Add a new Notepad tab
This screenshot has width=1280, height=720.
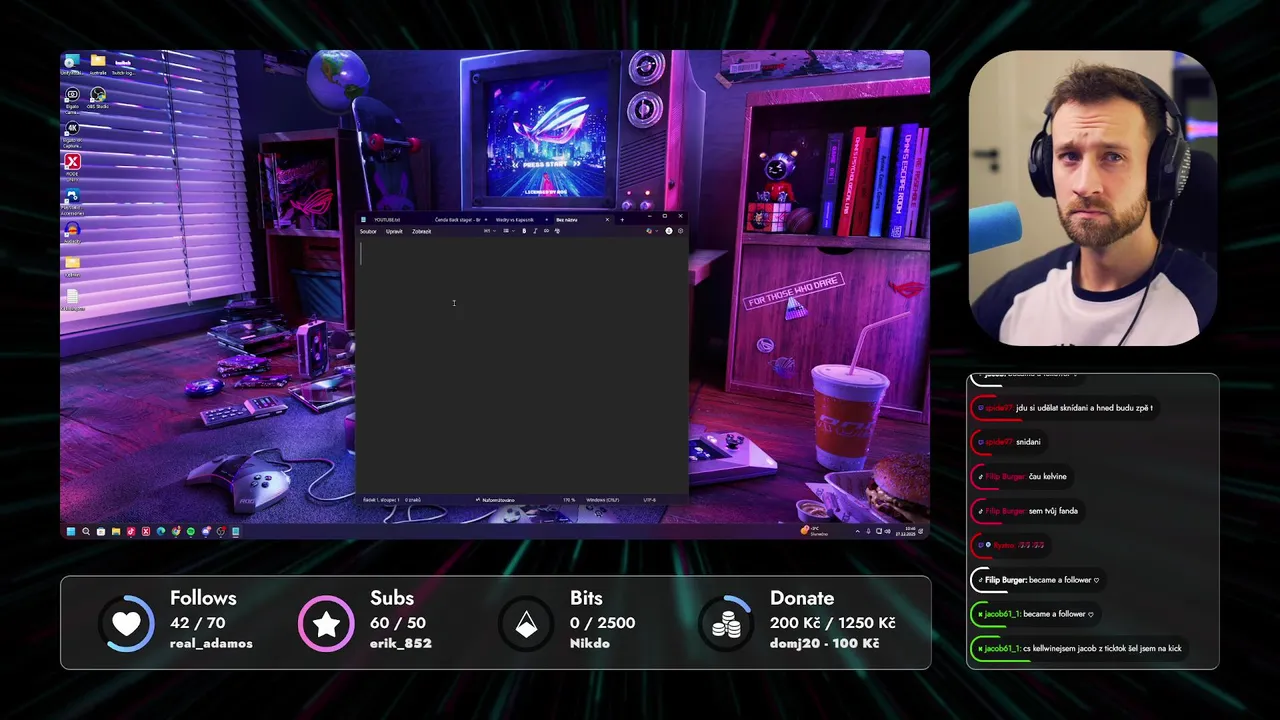click(622, 220)
